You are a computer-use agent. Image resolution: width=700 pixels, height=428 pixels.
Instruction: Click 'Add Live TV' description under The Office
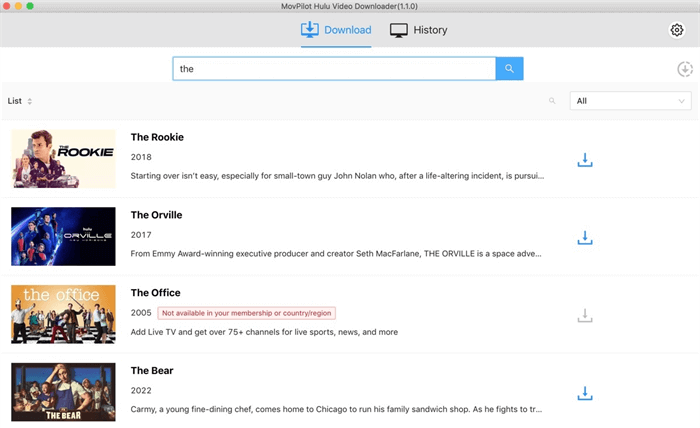264,332
